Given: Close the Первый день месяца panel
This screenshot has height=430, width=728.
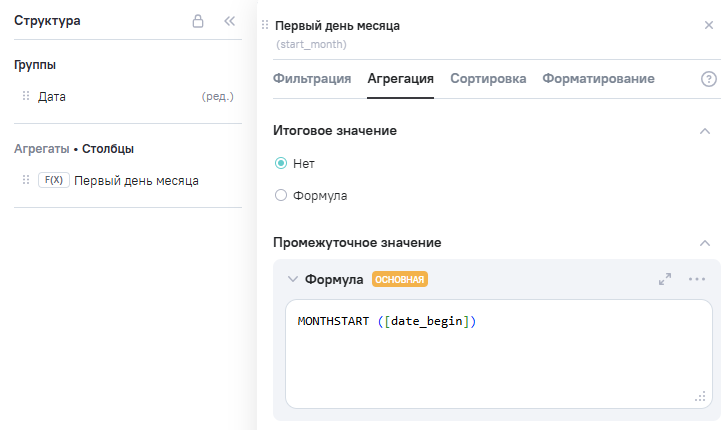Looking at the screenshot, I should point(708,25).
